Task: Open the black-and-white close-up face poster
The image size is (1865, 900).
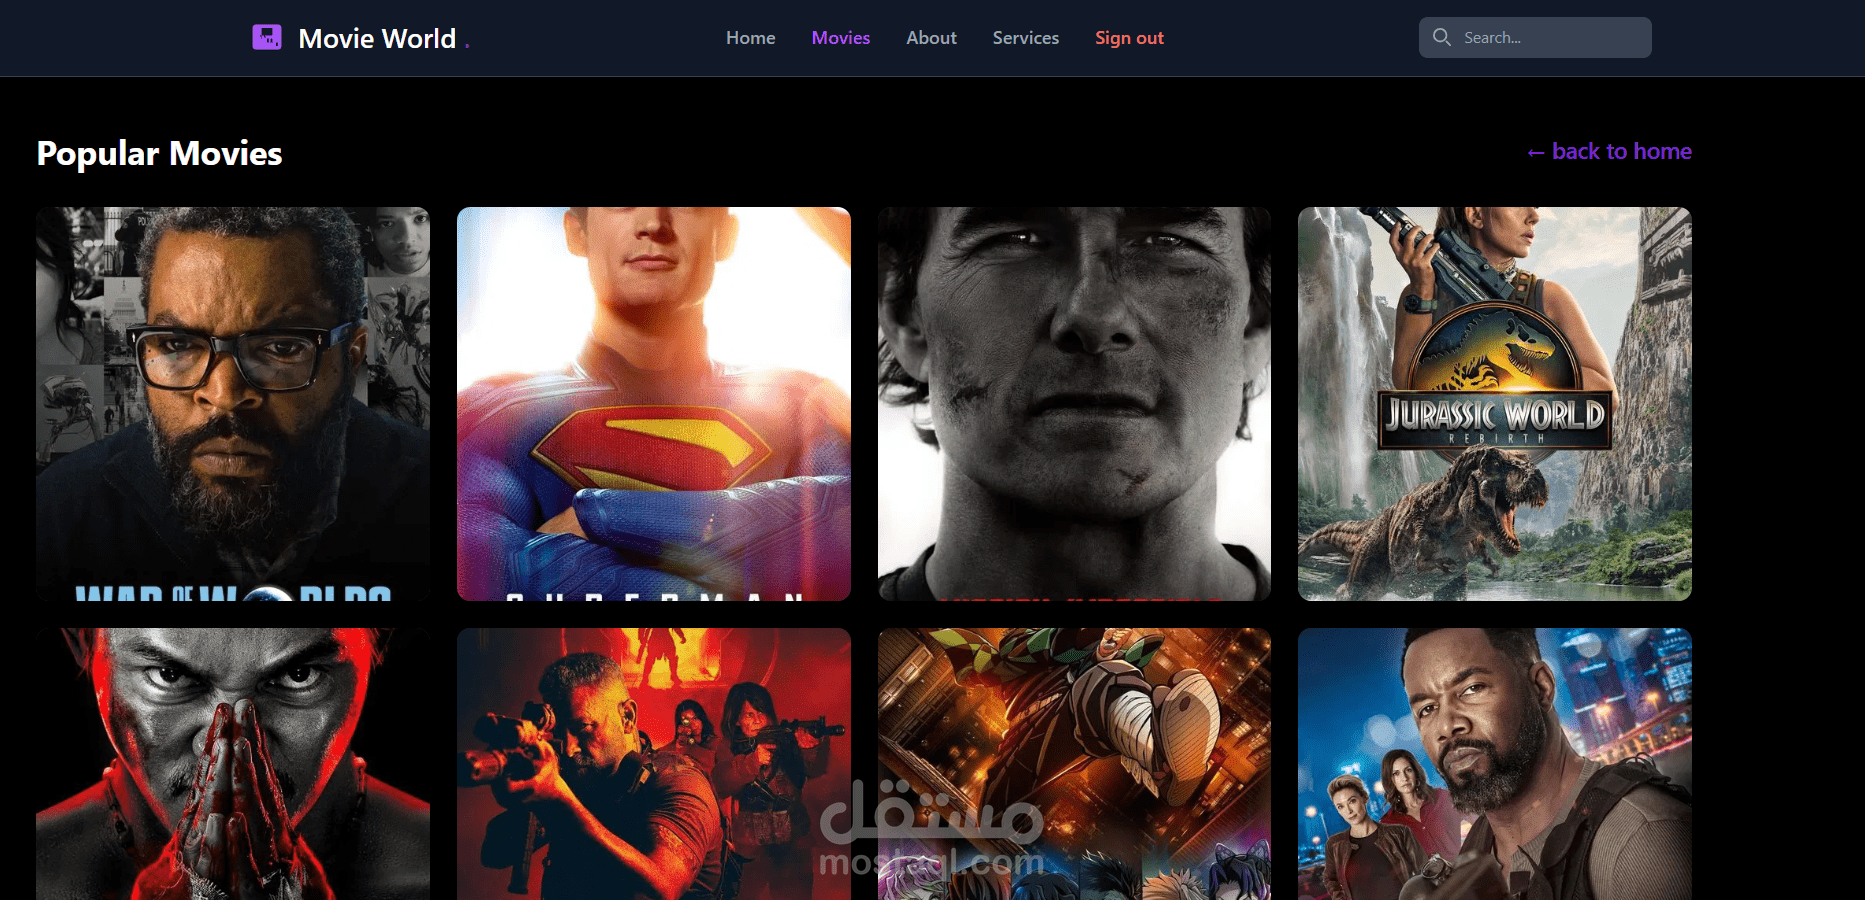Action: coord(1074,404)
